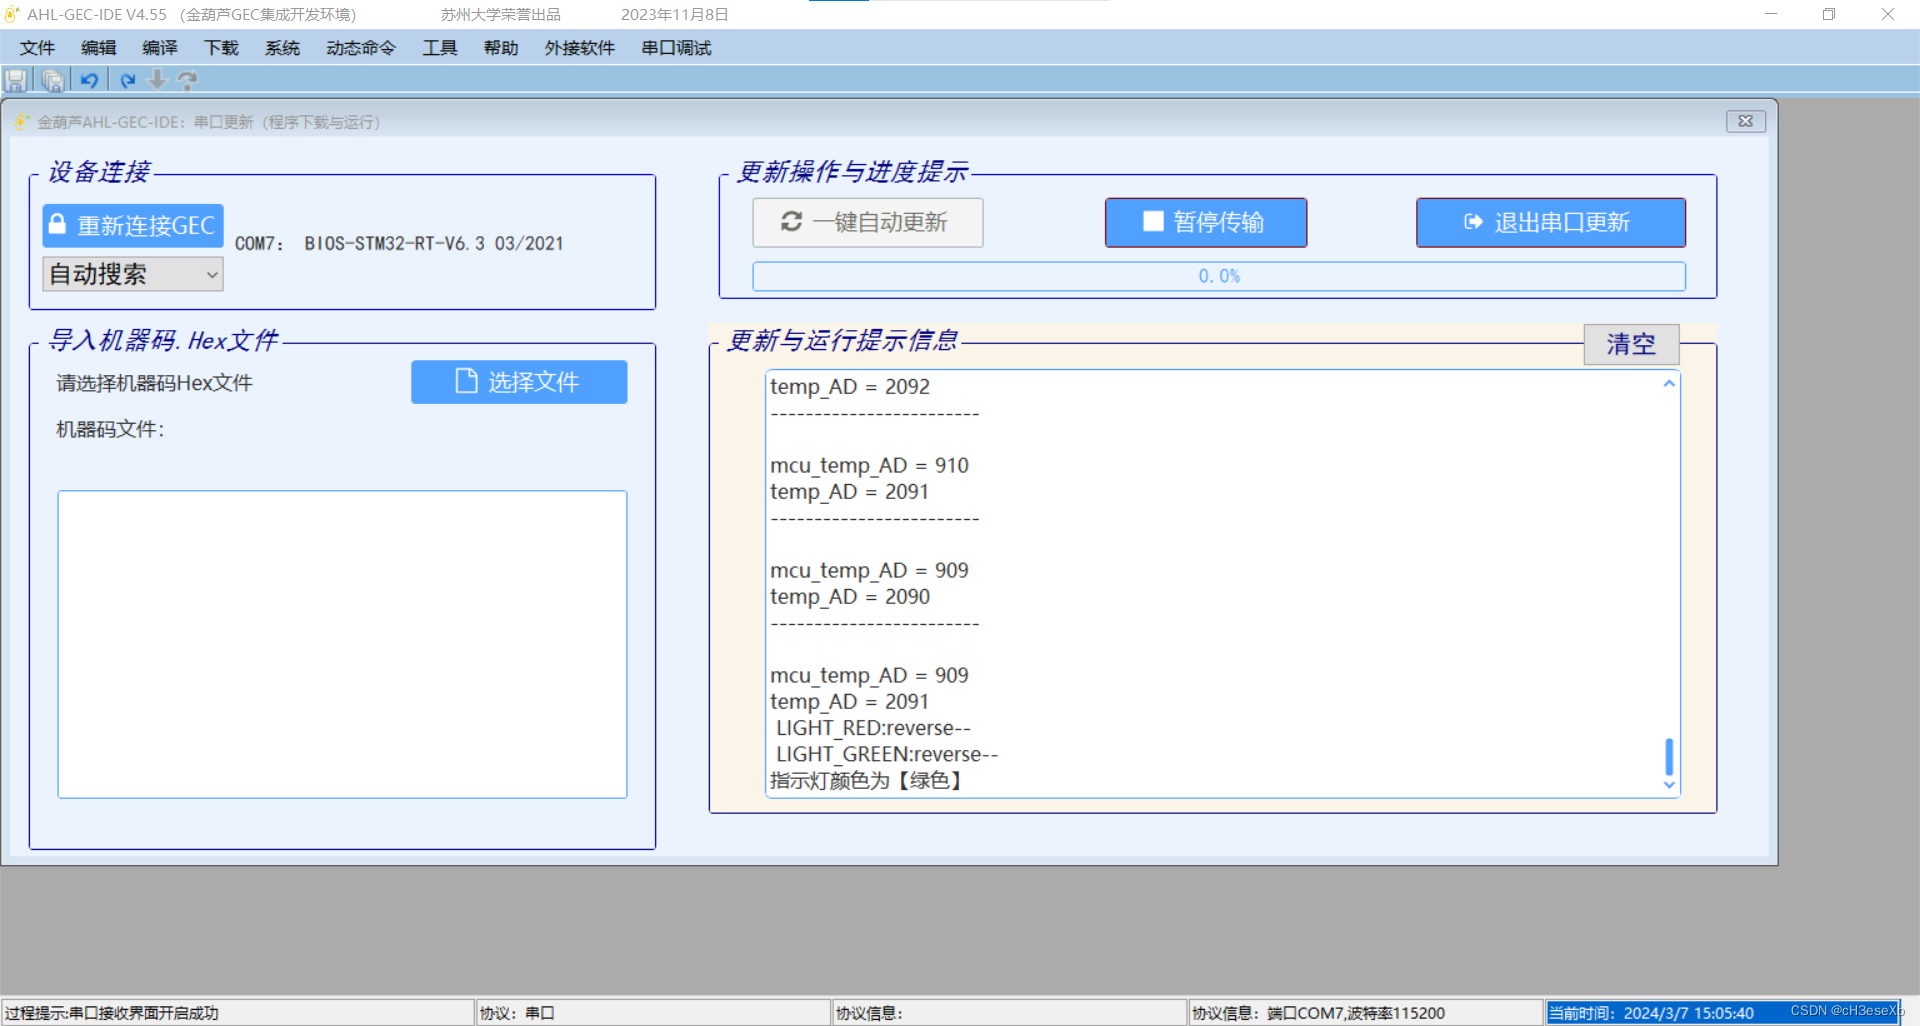Click the 0.0% update progress bar

[x=1219, y=276]
